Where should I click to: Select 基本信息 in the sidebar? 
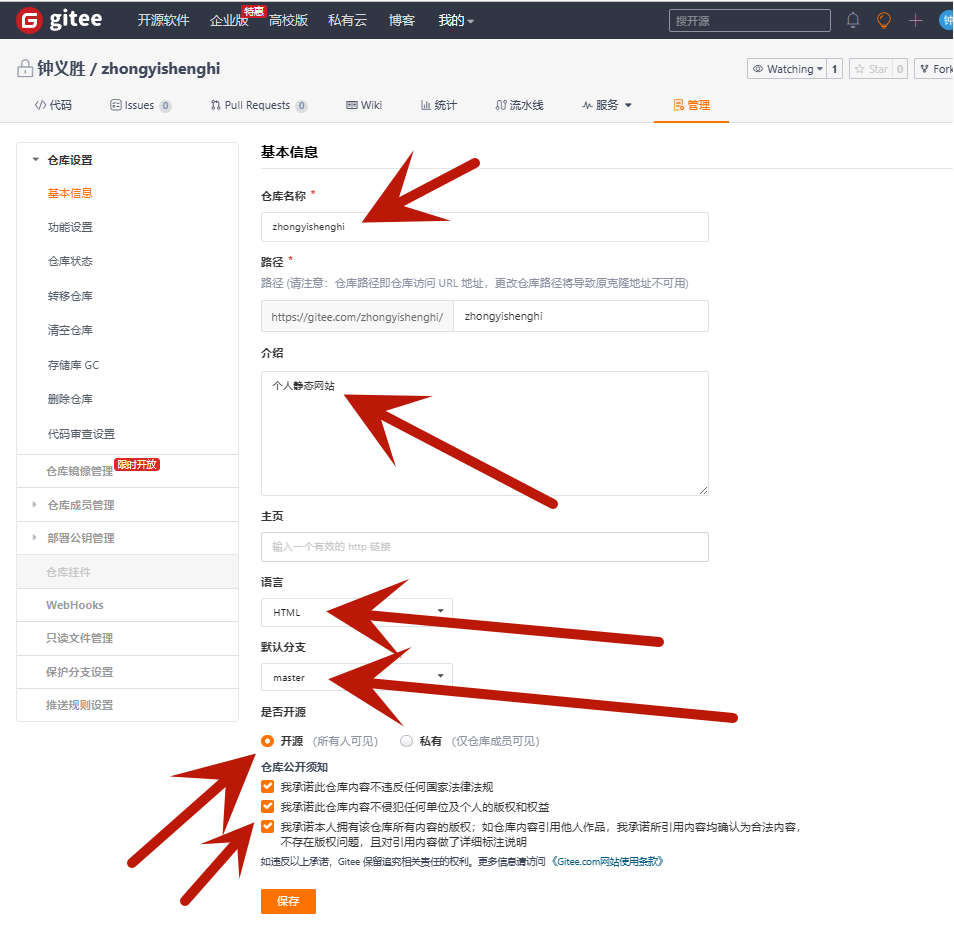coord(70,193)
